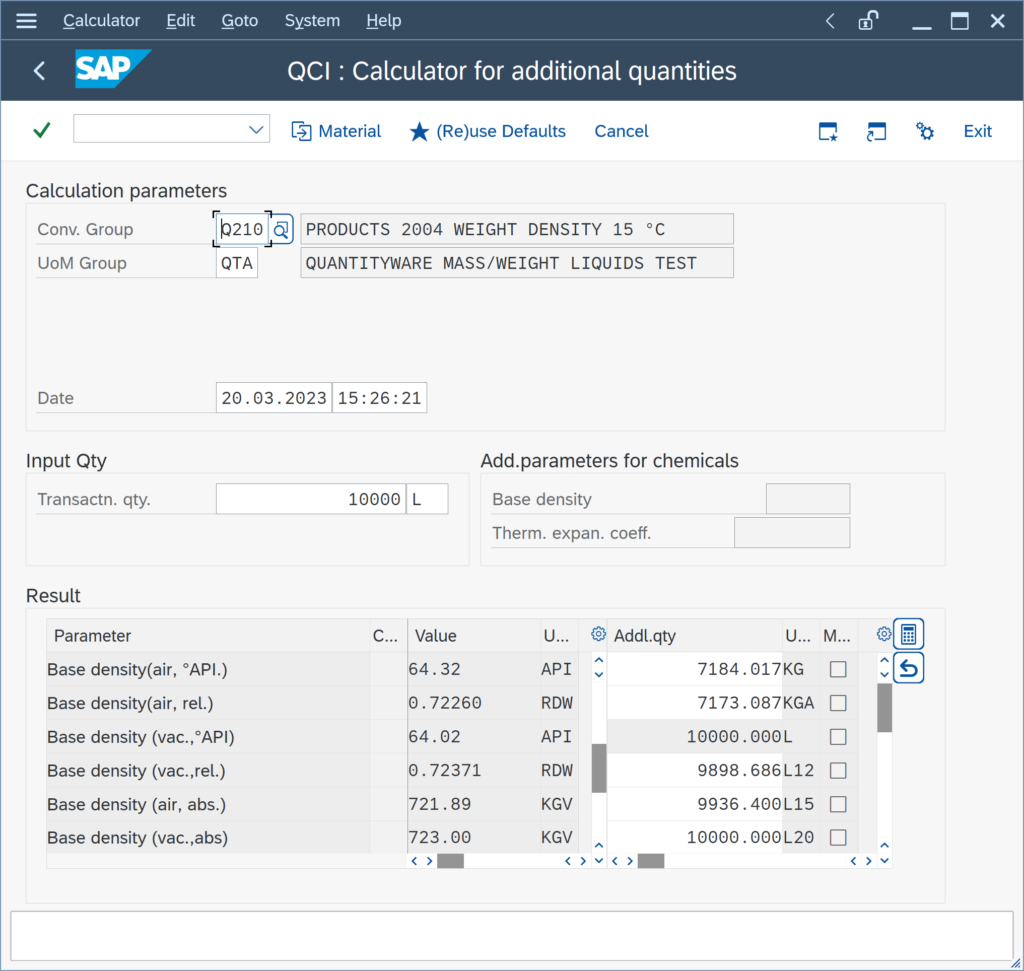Screen dimensions: 1024x971
Task: Open the System menu
Action: [312, 21]
